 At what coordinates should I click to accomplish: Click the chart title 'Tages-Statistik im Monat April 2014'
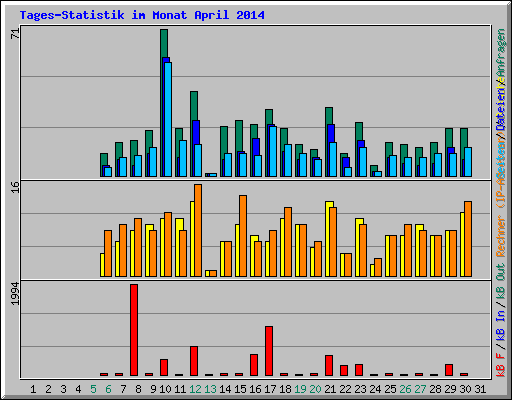142,15
